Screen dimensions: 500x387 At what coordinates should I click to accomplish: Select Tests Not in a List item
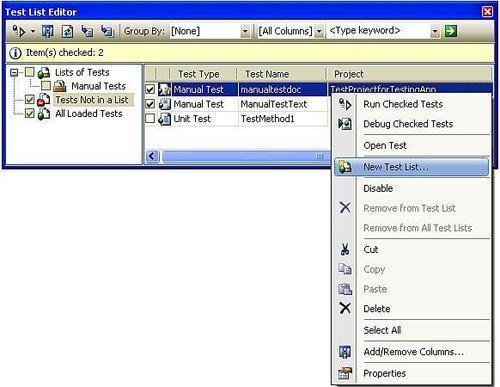click(92, 100)
